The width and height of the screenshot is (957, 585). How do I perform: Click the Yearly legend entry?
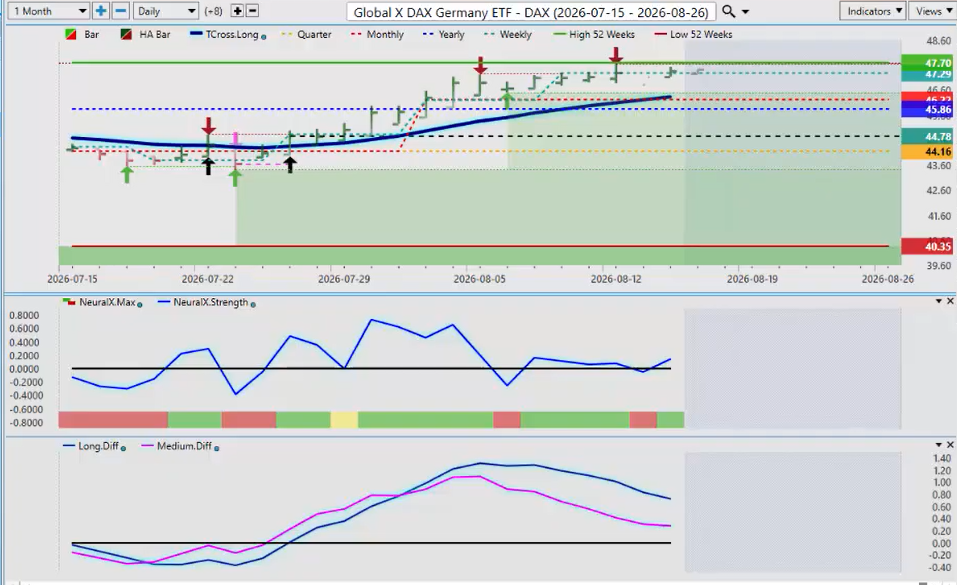tap(444, 35)
